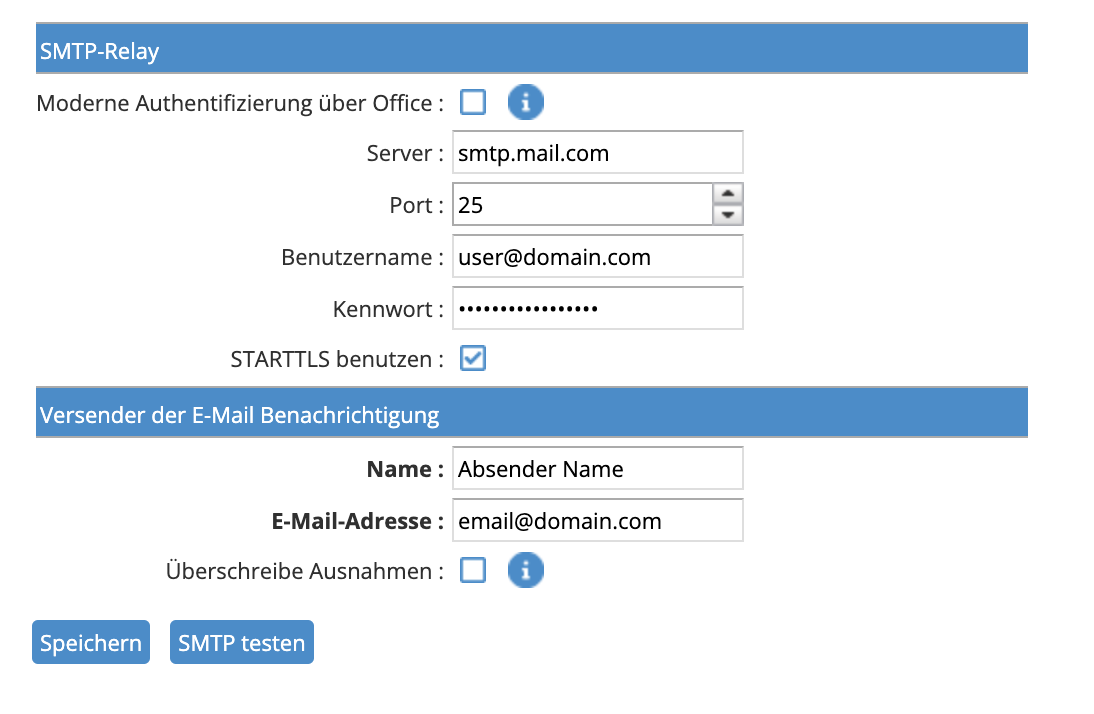Click the Name field showing Absender Name
This screenshot has height=714, width=1094.
click(597, 468)
